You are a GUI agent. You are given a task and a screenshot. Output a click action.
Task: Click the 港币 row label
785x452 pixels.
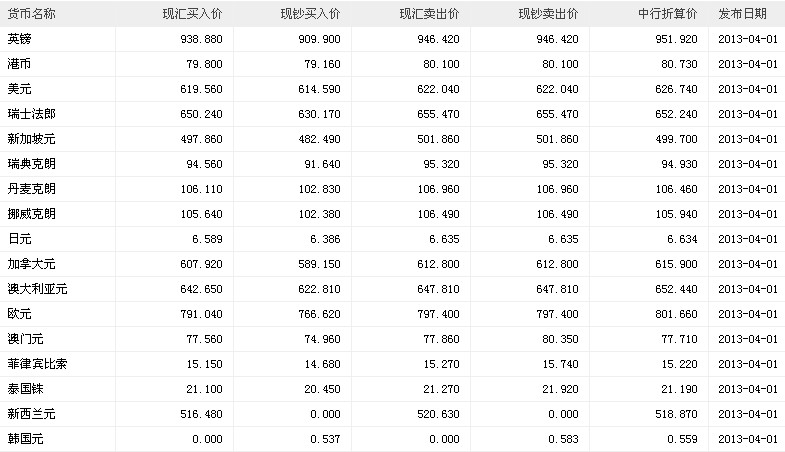[20, 64]
